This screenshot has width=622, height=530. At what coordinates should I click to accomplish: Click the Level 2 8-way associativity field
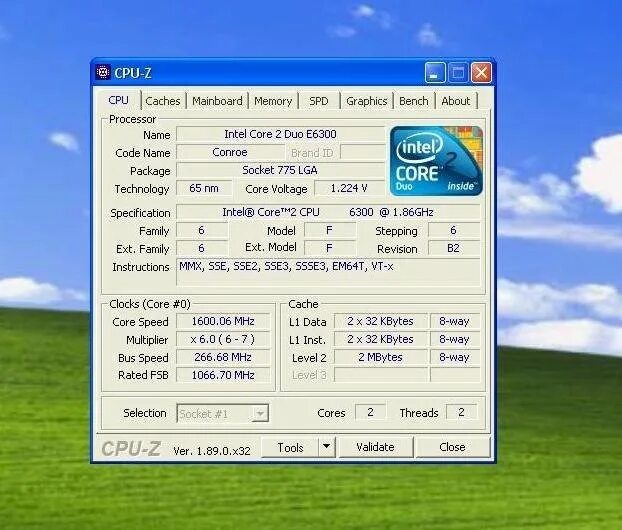point(455,357)
